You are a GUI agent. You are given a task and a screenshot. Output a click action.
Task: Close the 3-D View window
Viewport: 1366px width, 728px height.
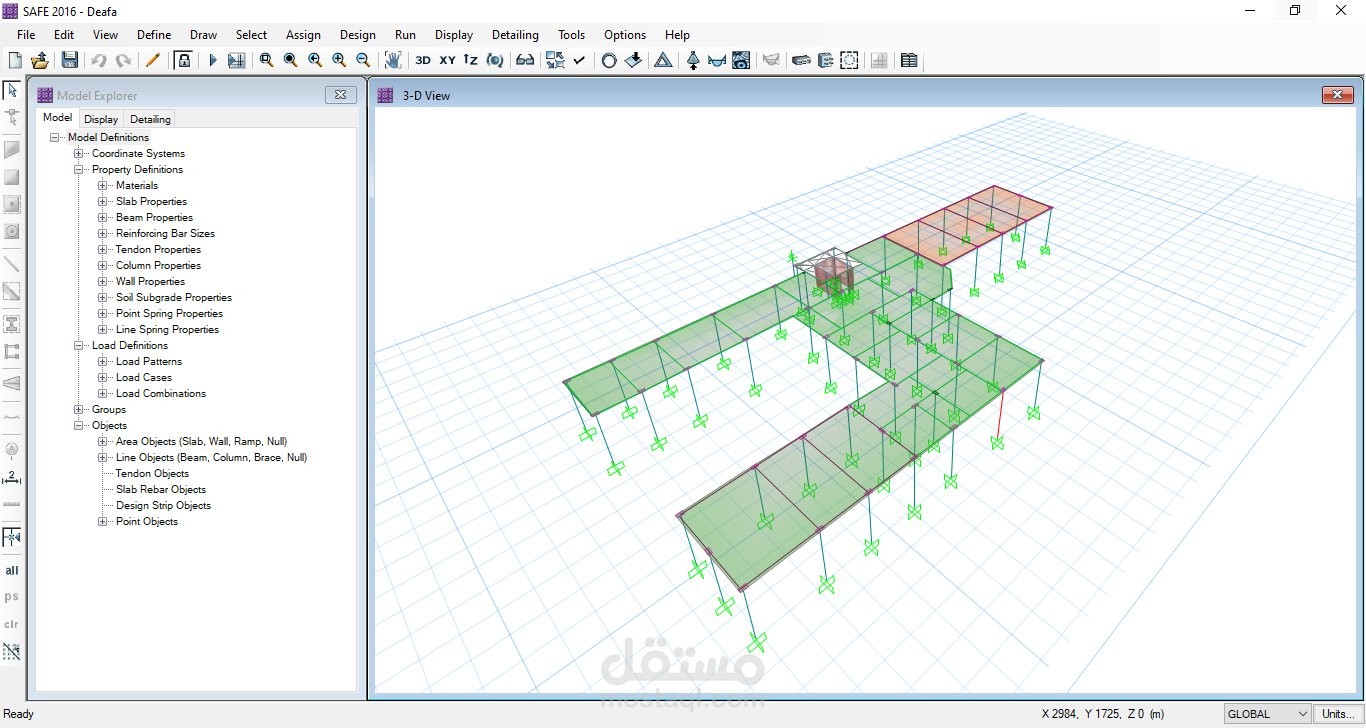click(x=1337, y=95)
